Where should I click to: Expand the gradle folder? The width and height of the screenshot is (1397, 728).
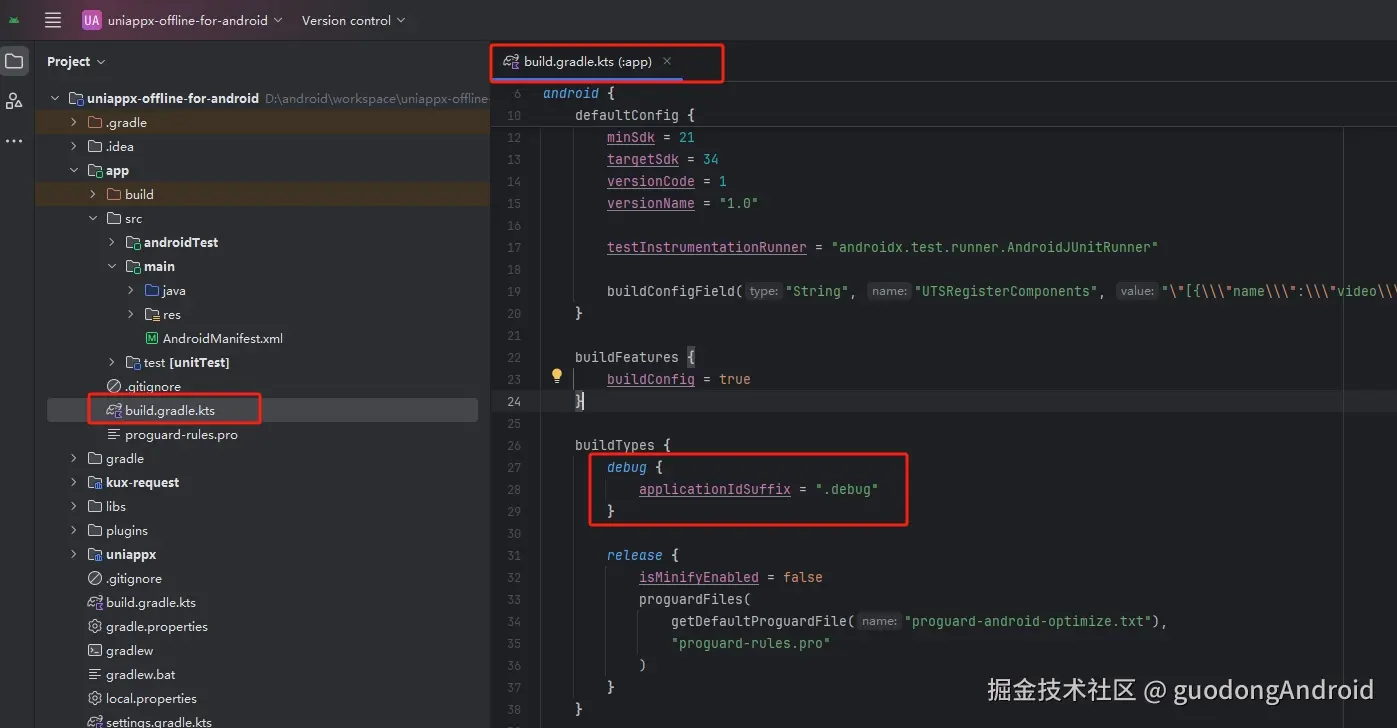(73, 458)
